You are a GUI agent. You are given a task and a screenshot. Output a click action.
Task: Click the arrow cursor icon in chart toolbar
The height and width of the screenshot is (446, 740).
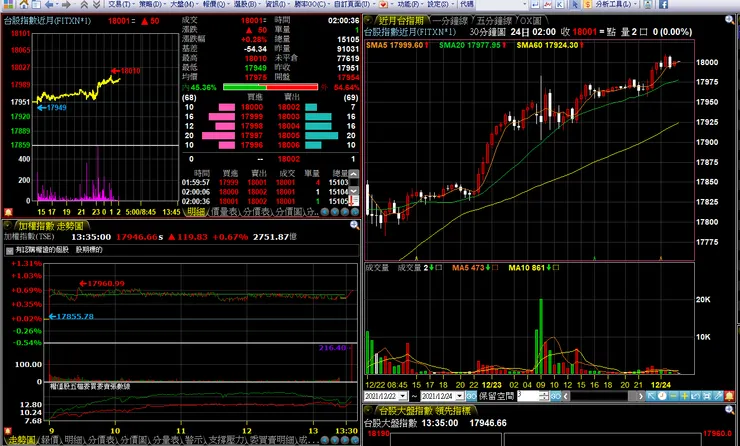click(651, 396)
